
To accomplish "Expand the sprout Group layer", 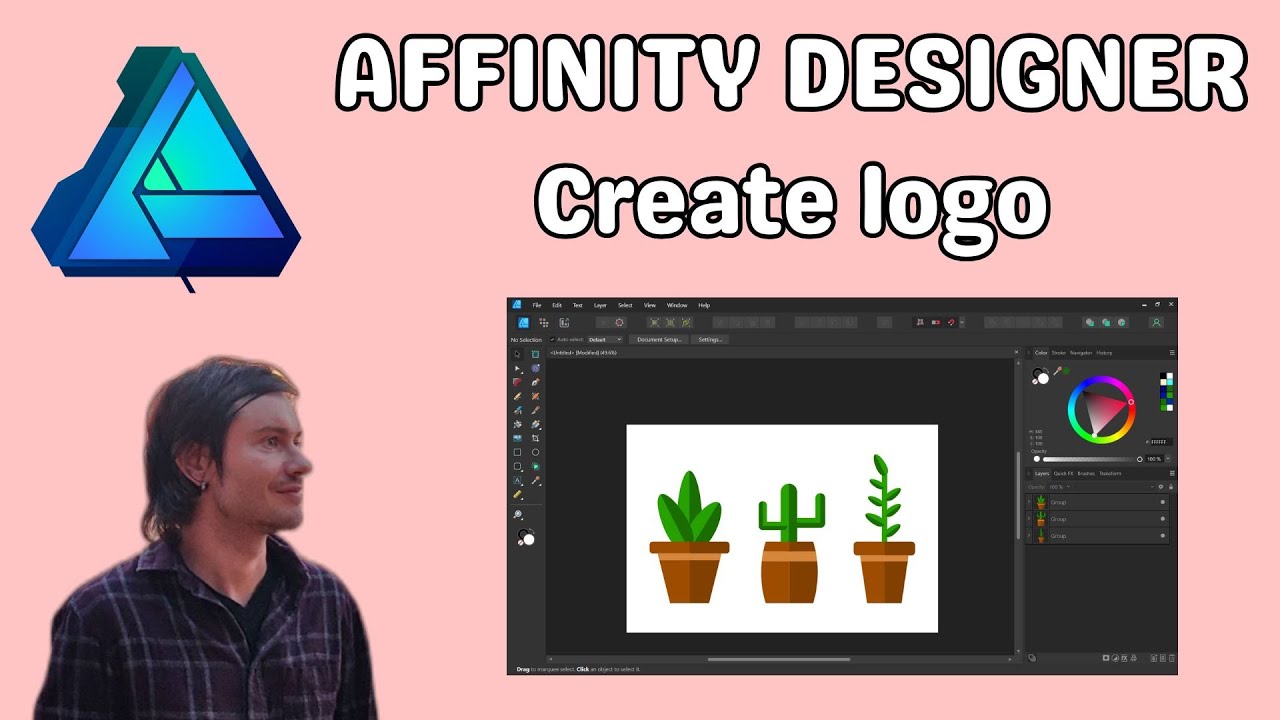I will 1029,536.
